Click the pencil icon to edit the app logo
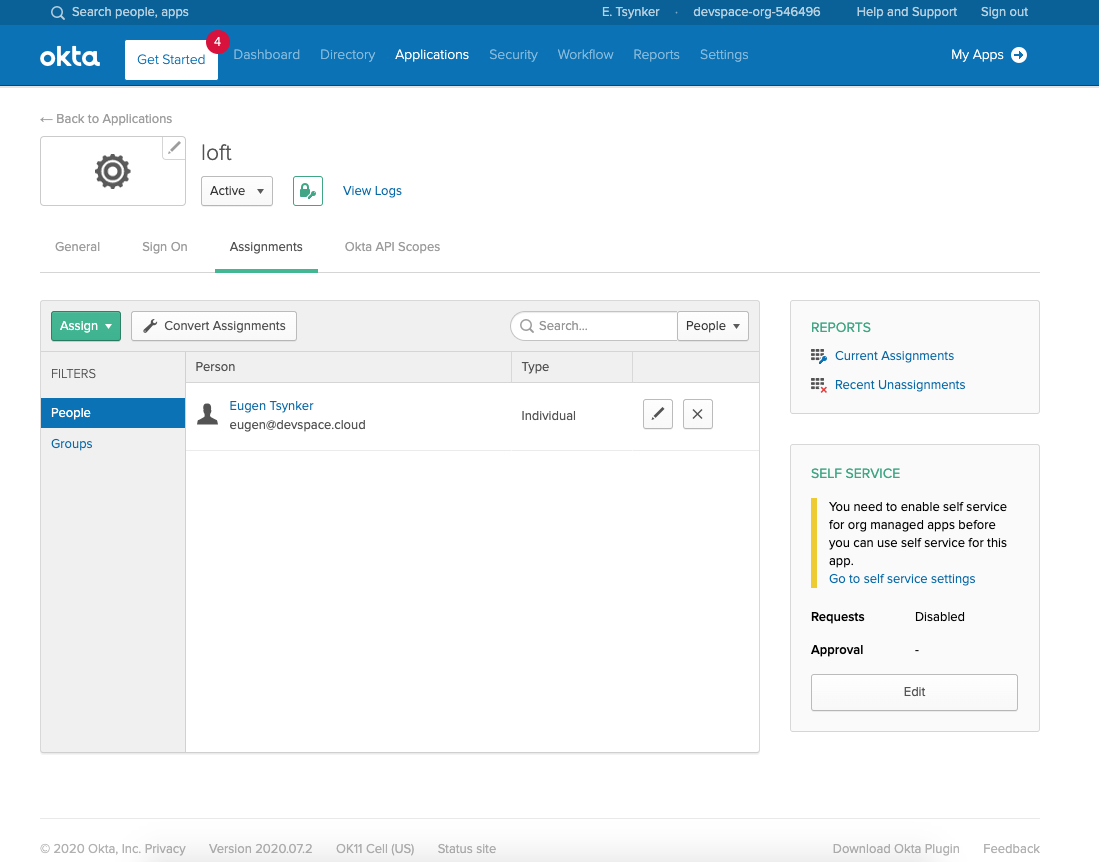Screen dimensions: 1099x862 click(173, 147)
